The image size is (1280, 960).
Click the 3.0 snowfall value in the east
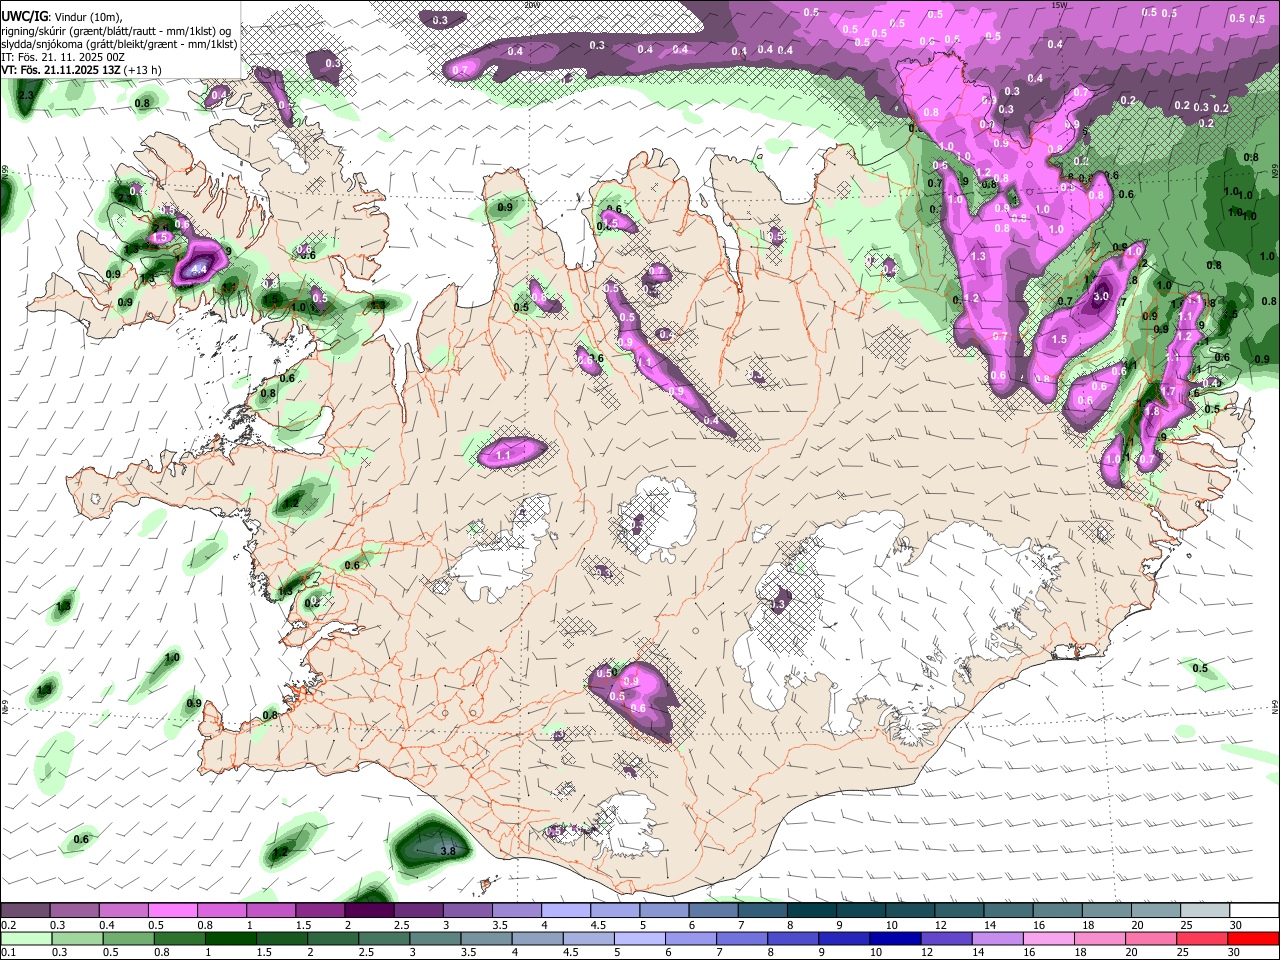(1101, 296)
